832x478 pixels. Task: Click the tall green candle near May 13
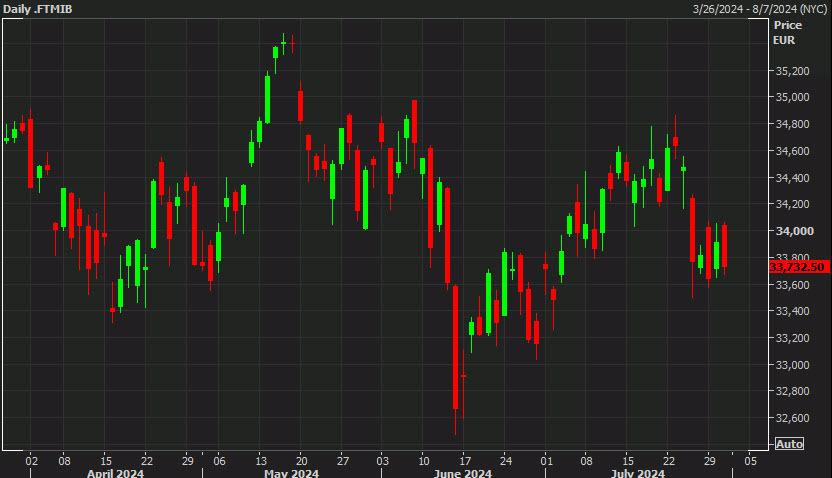tap(268, 98)
